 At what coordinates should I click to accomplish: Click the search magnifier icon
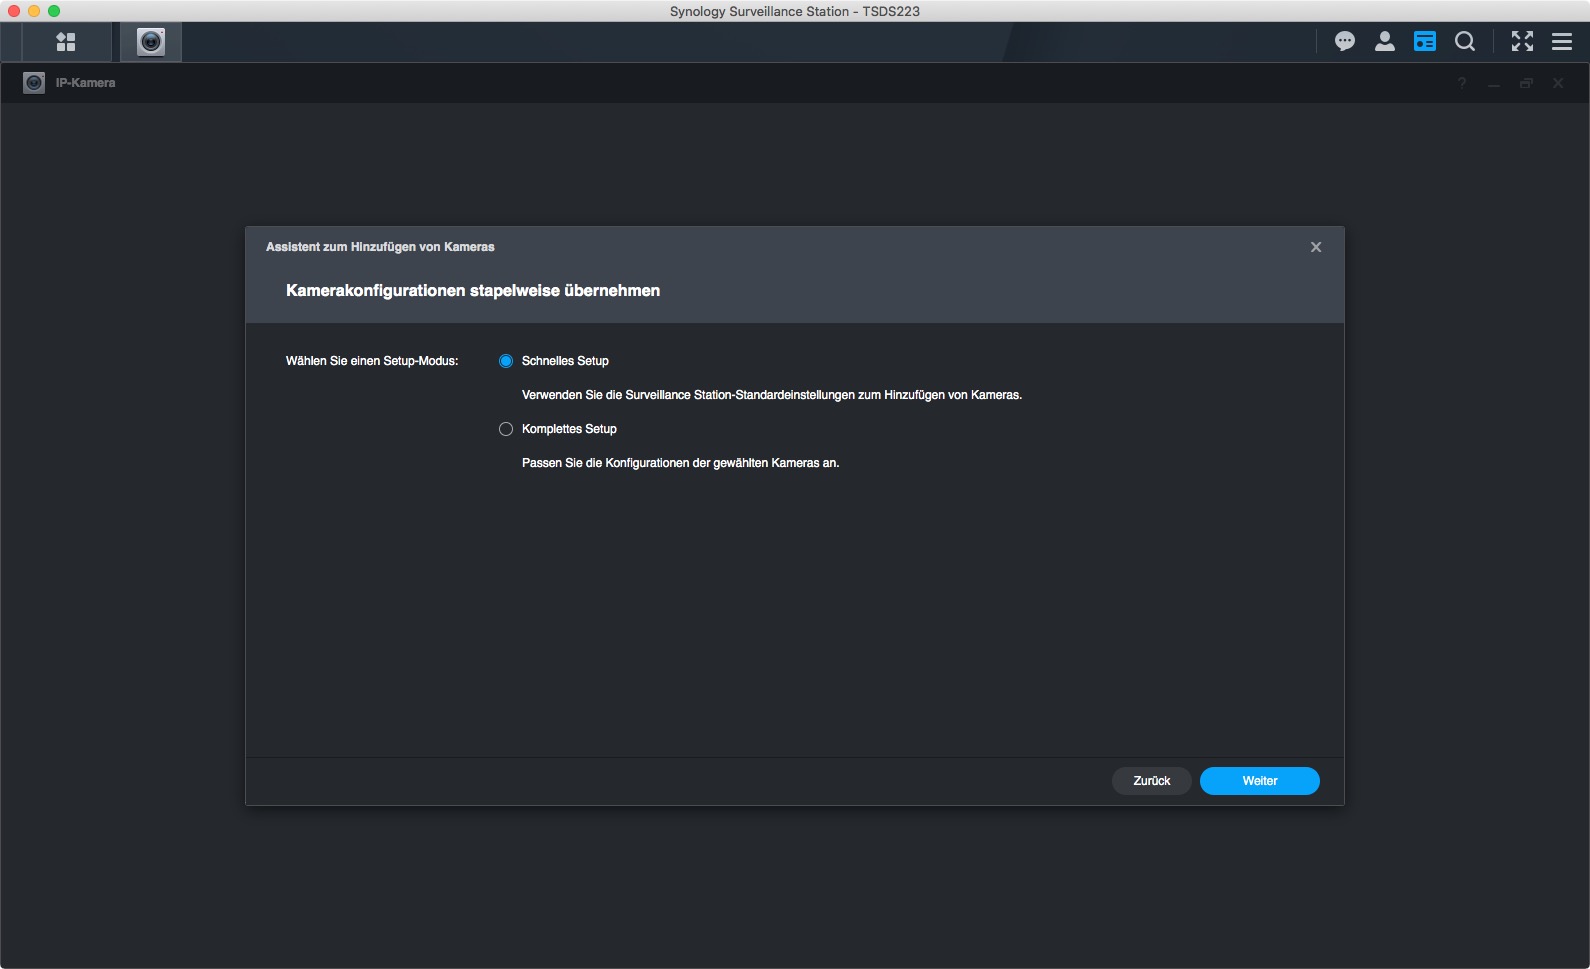1465,42
